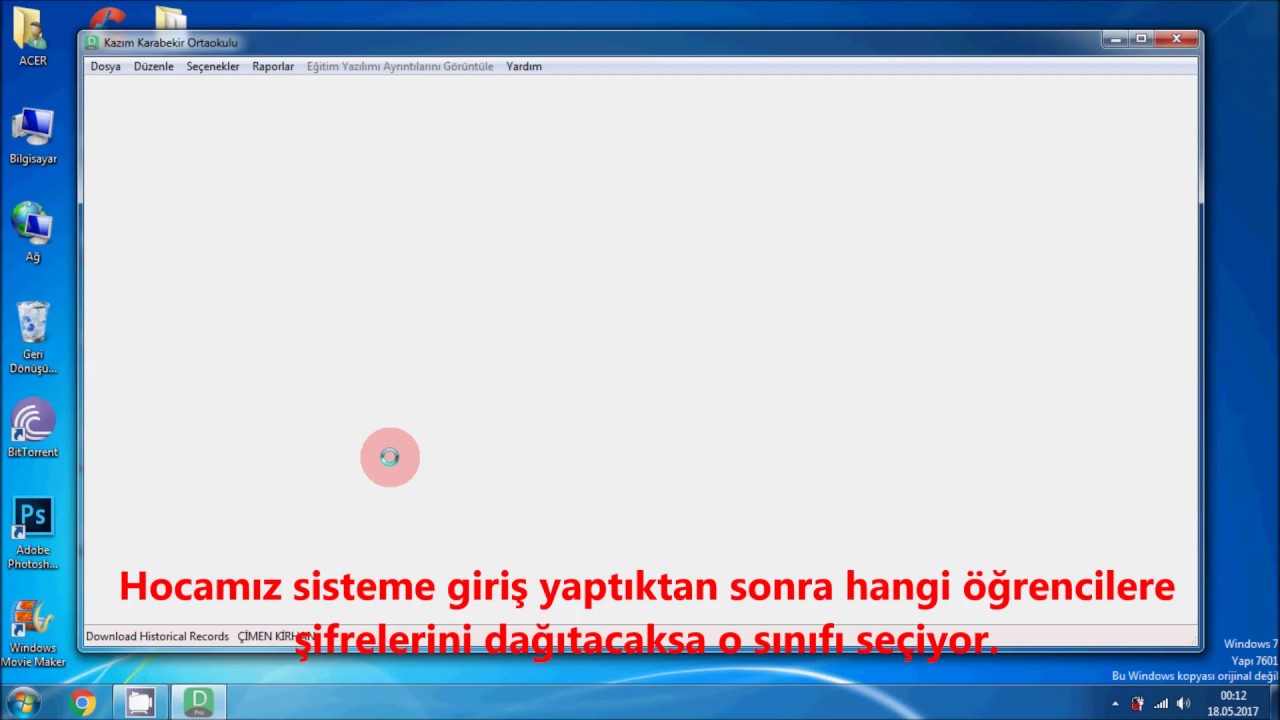Click the red flag Action Center tray icon
The height and width of the screenshot is (720, 1280).
pyautogui.click(x=1138, y=704)
